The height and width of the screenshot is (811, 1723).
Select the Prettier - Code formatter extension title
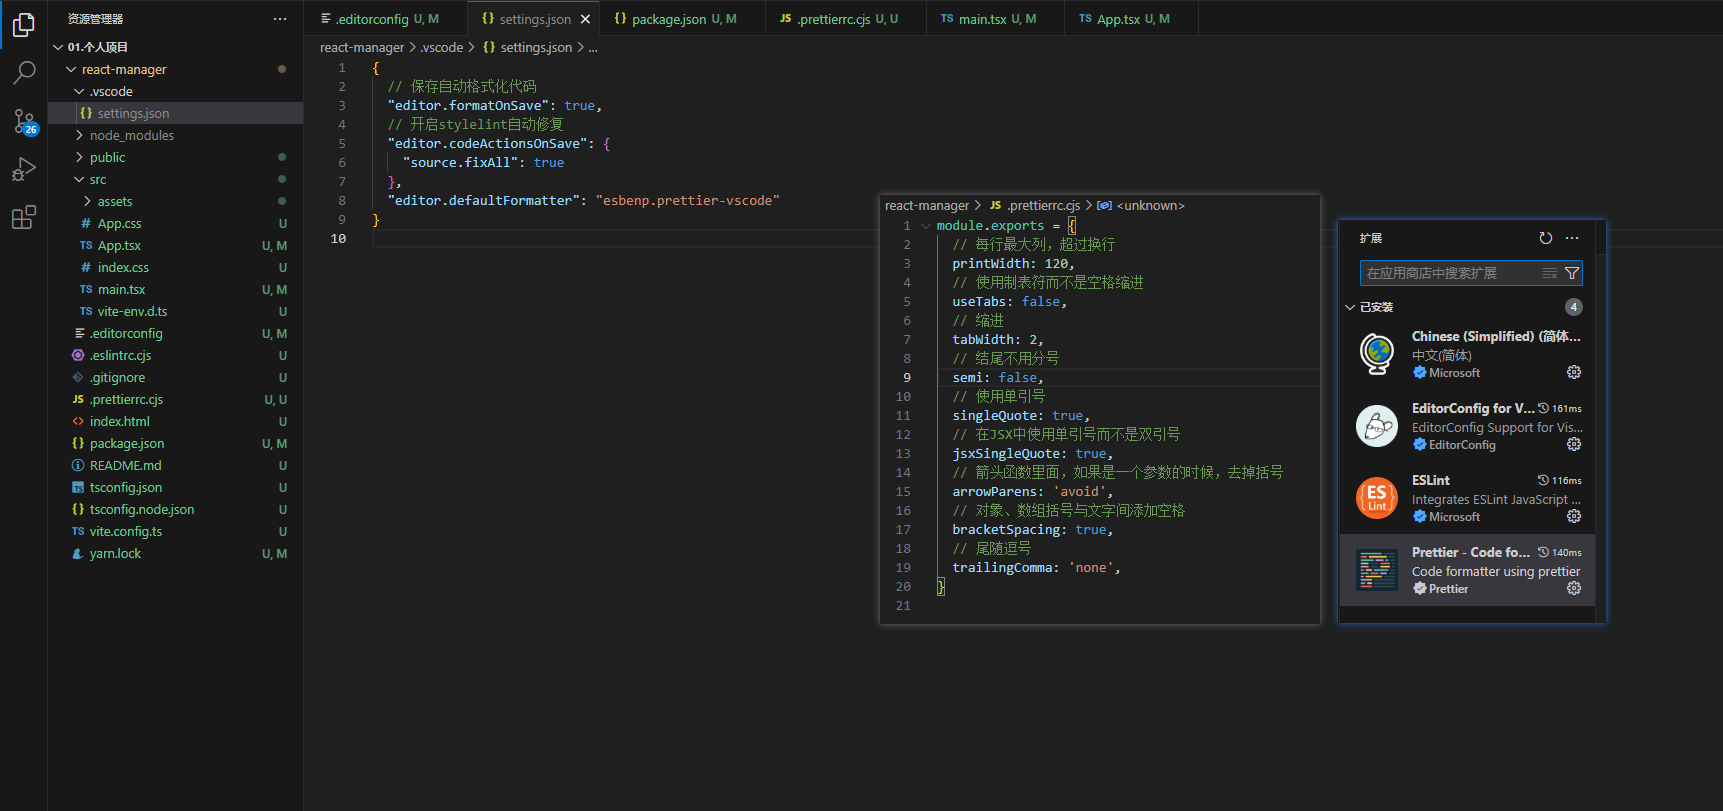tap(1471, 552)
